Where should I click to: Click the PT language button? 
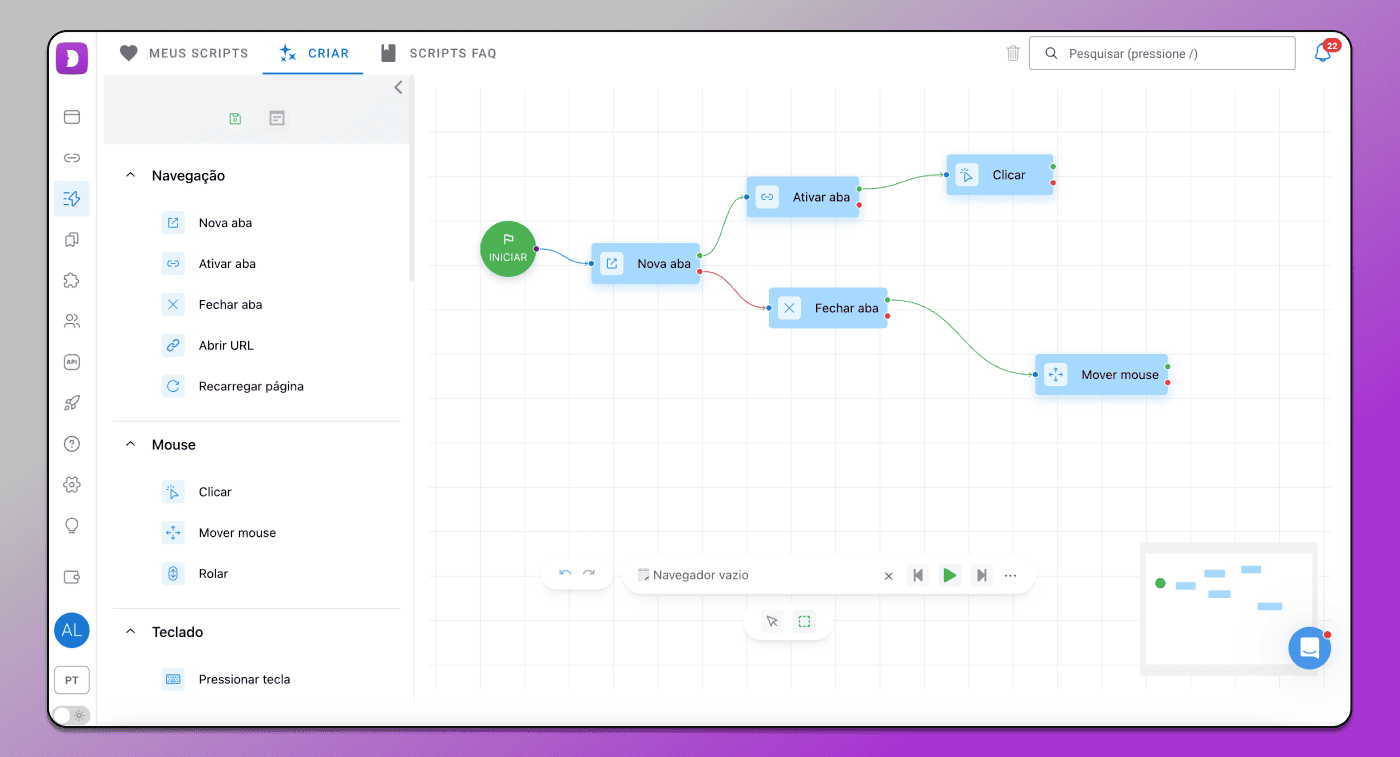click(x=72, y=680)
